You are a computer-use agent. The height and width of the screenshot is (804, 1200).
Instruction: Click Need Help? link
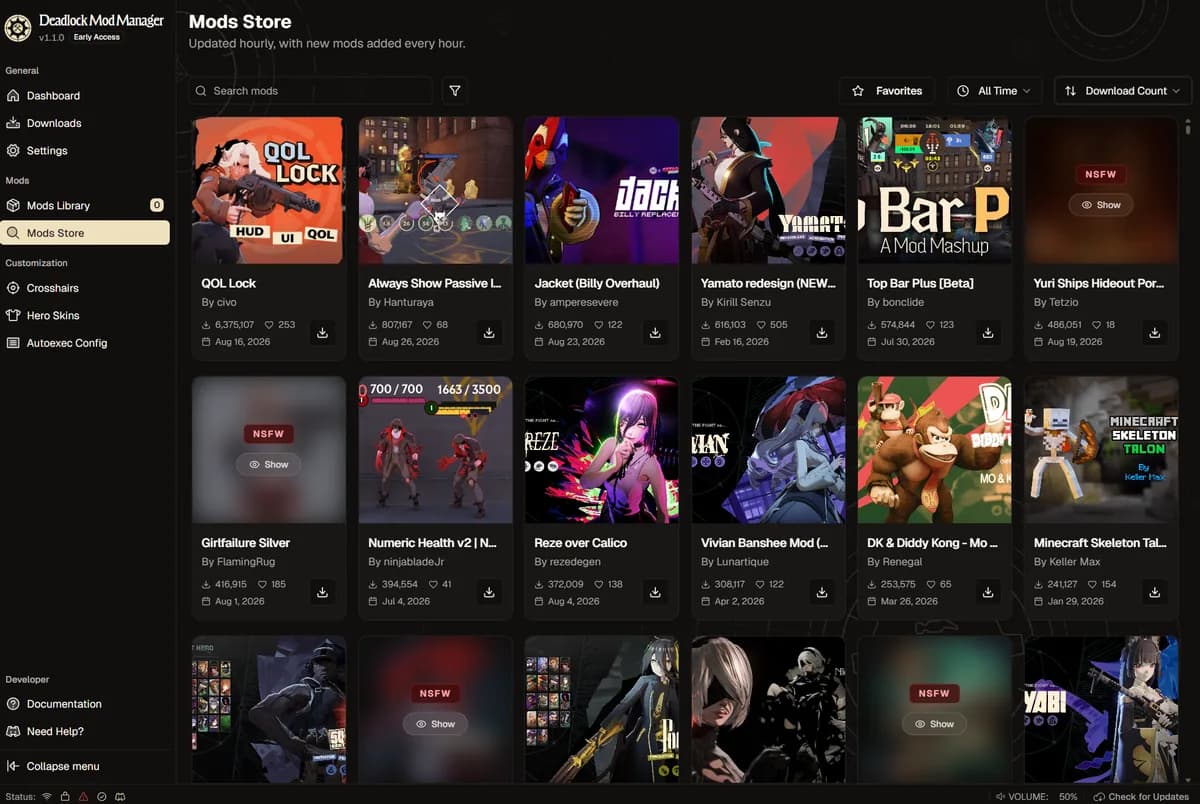[86, 731]
